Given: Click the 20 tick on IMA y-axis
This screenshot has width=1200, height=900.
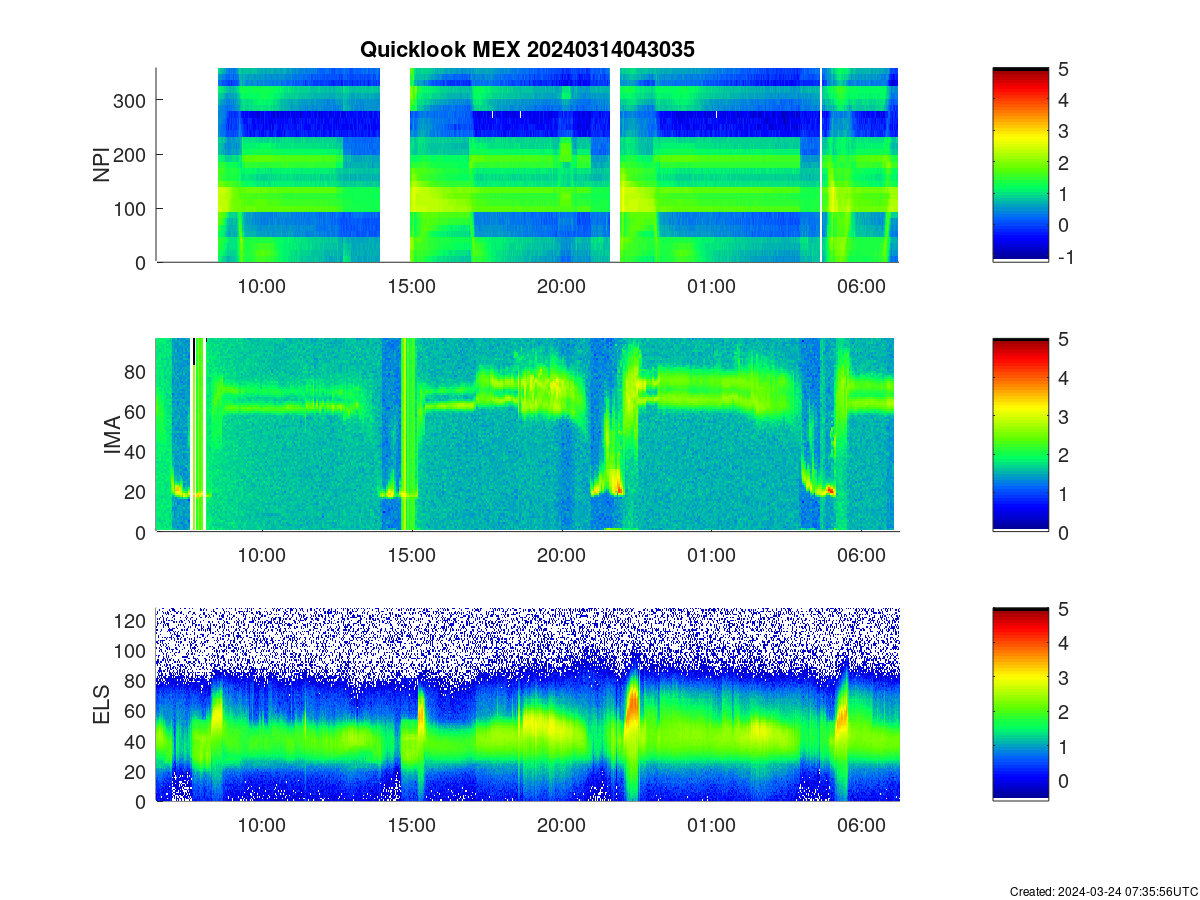Looking at the screenshot, I should pyautogui.click(x=136, y=492).
